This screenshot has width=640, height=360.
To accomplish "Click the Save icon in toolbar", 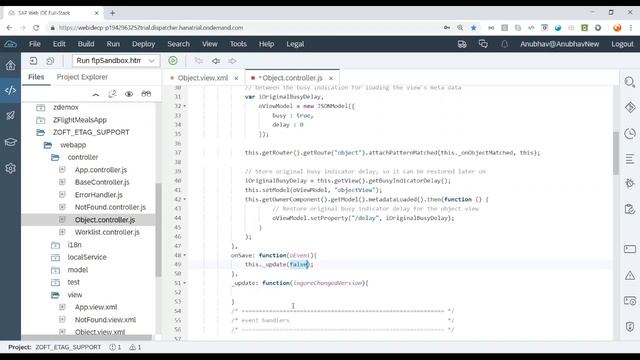I will point(33,61).
